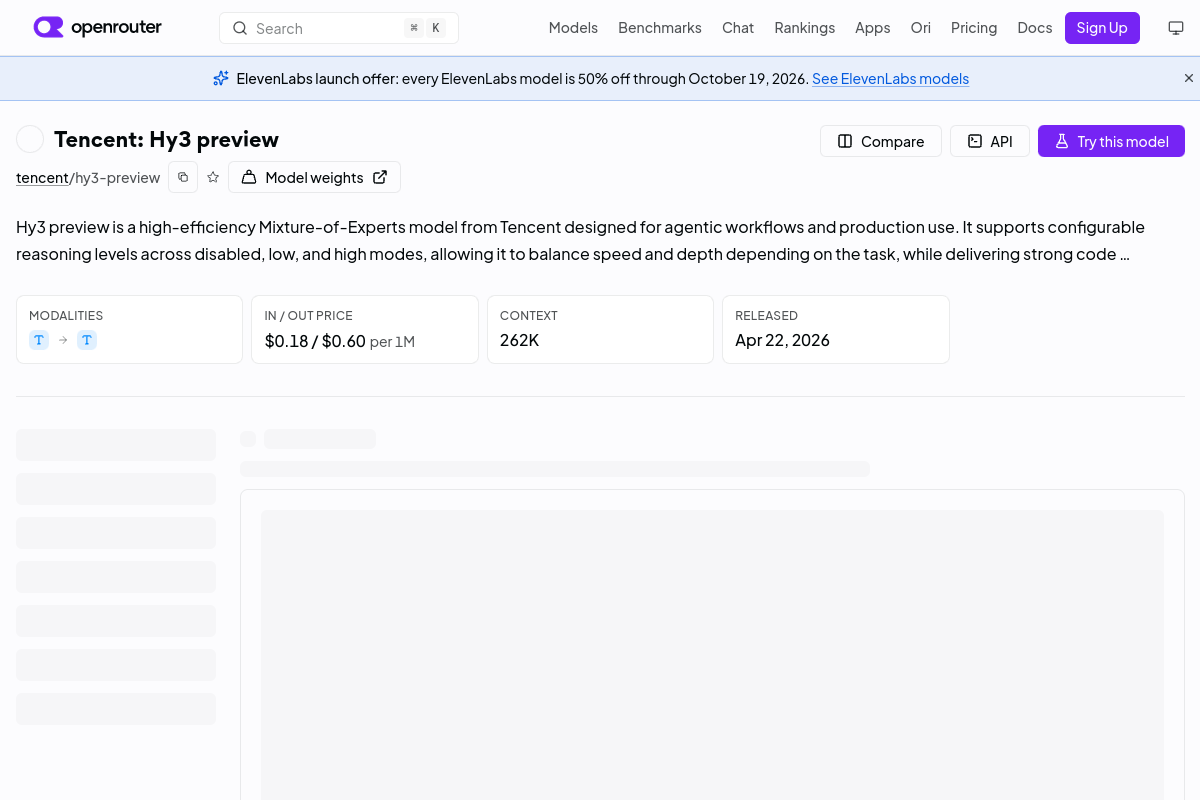Click the text input modality icon
1200x800 pixels.
point(39,340)
